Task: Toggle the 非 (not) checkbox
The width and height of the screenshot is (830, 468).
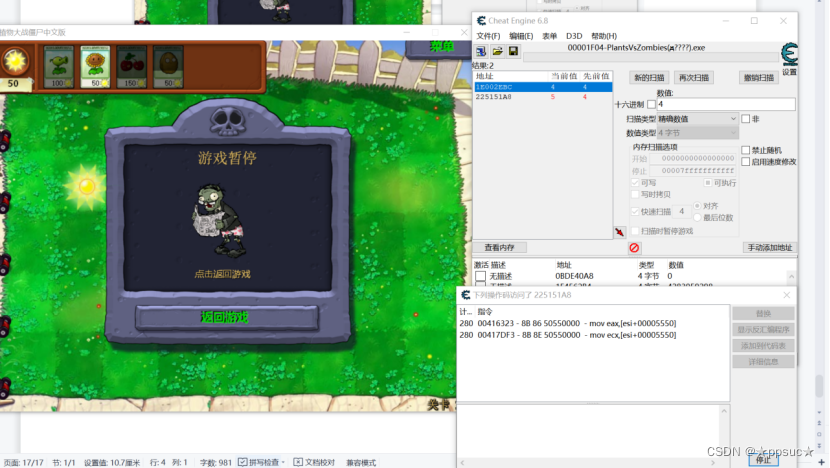Action: click(745, 119)
